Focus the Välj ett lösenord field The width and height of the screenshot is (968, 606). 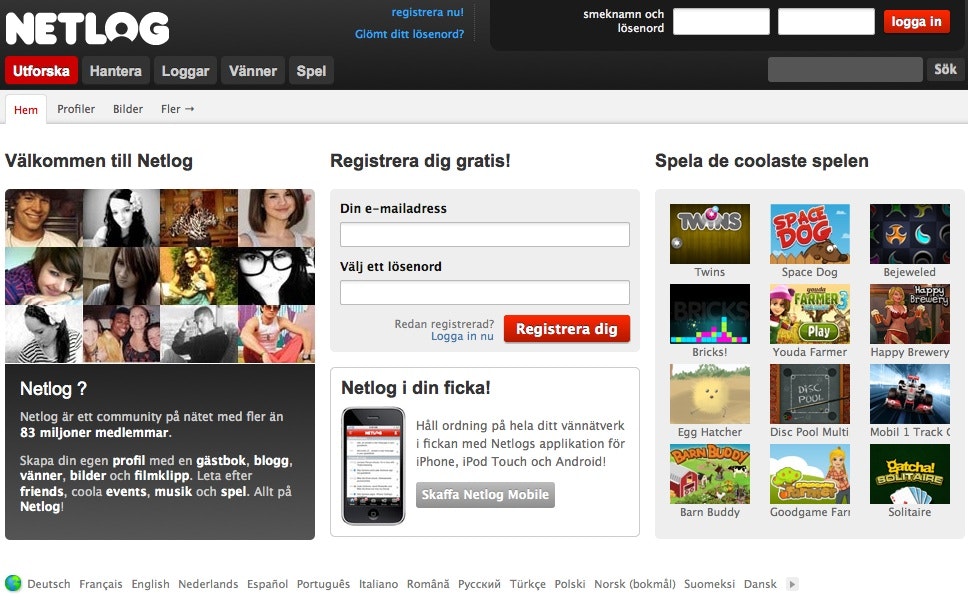pos(485,293)
